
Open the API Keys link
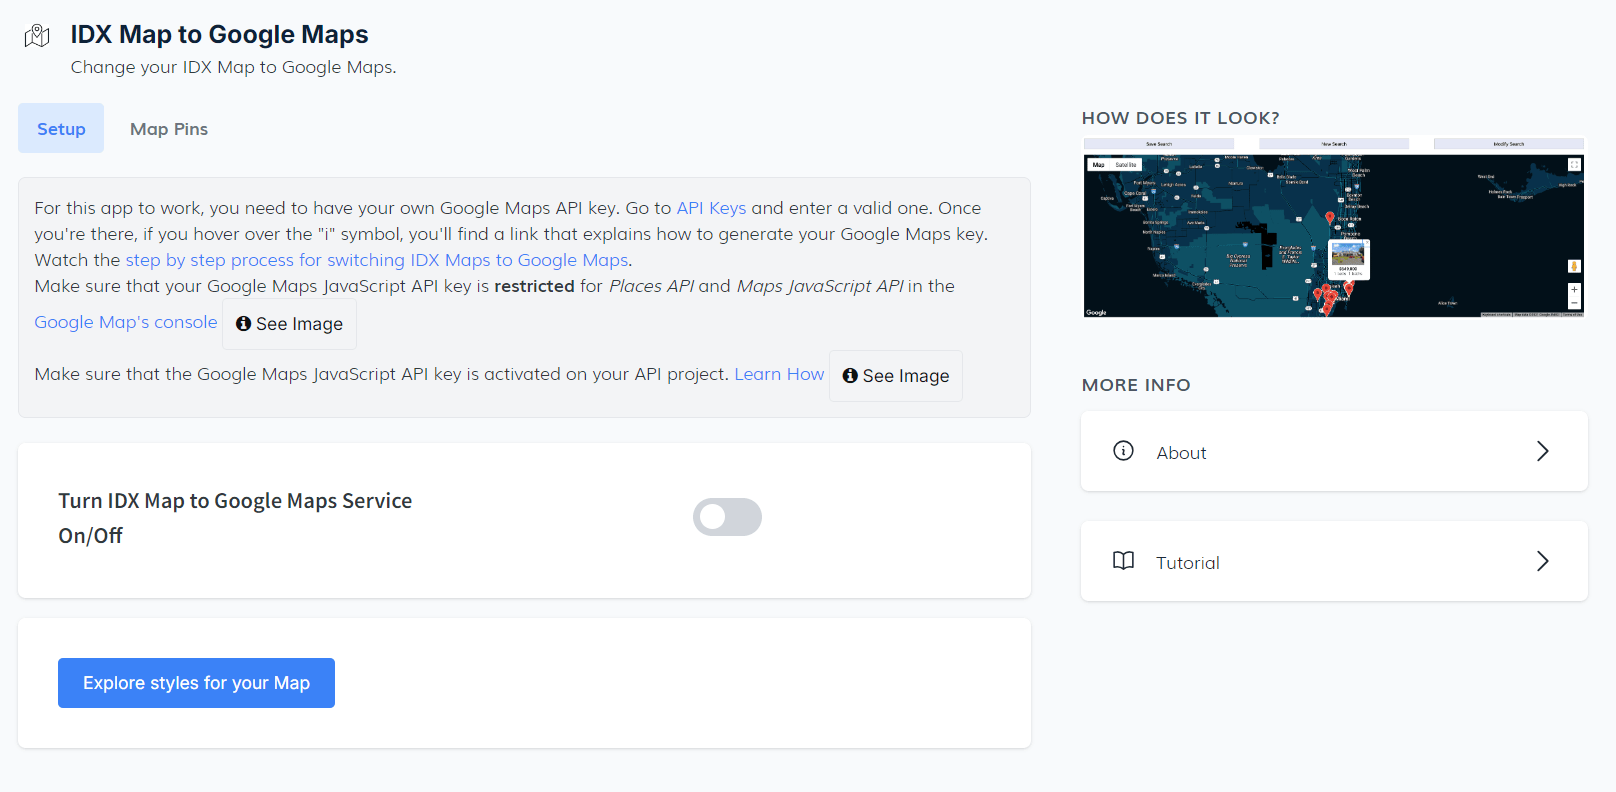(x=711, y=208)
